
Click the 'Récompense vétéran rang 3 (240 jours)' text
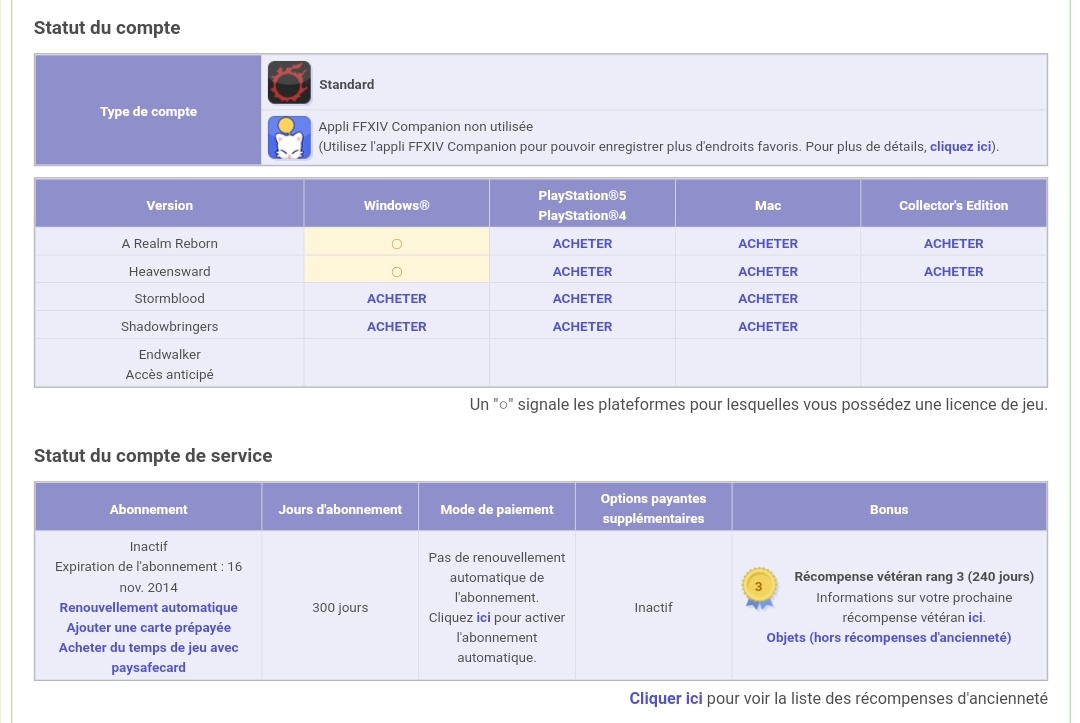(914, 576)
